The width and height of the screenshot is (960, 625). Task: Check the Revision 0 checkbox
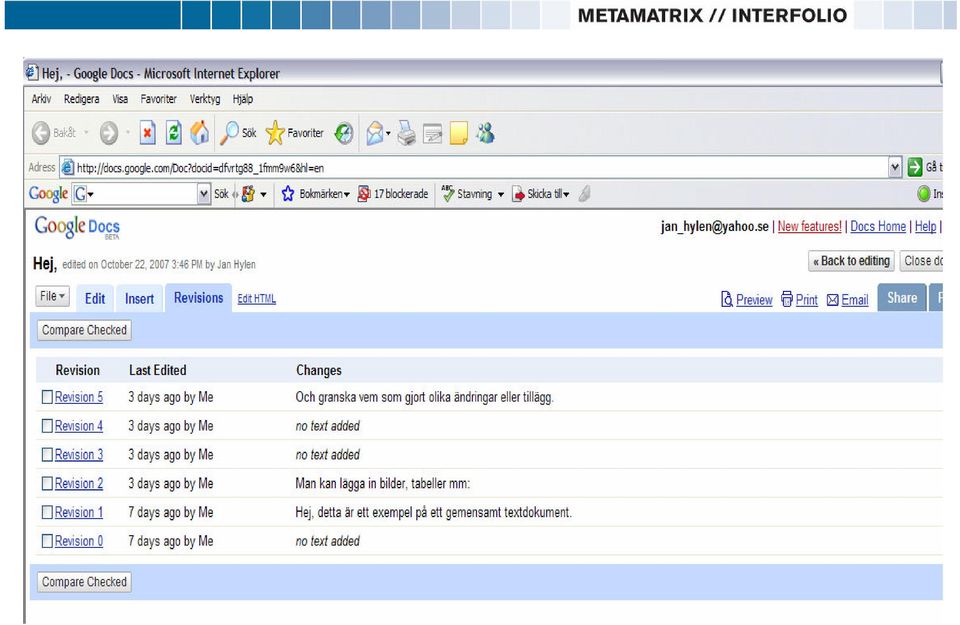[x=47, y=541]
